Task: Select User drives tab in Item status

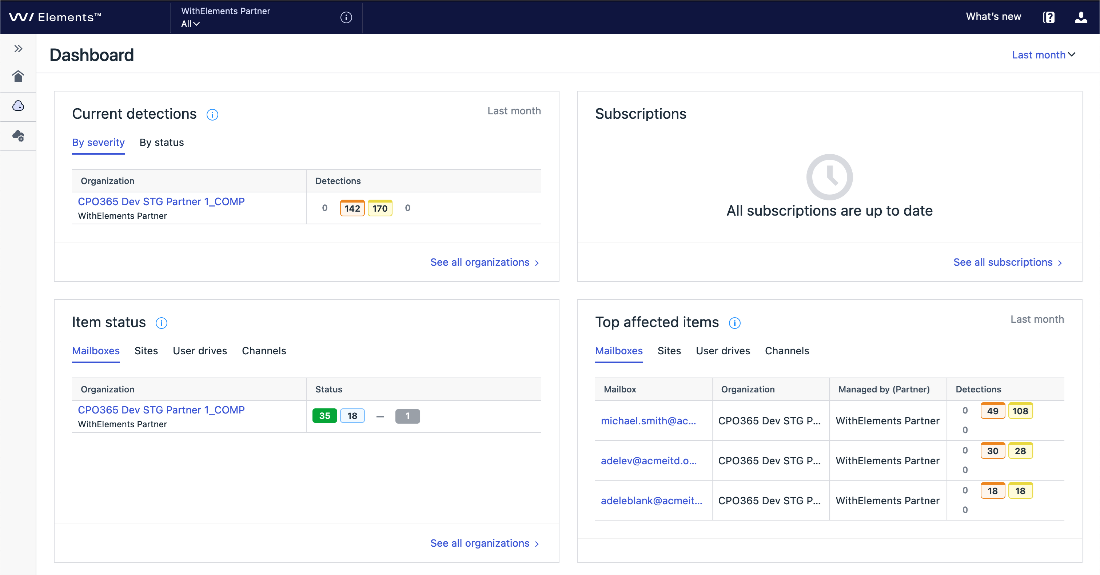Action: (x=200, y=351)
